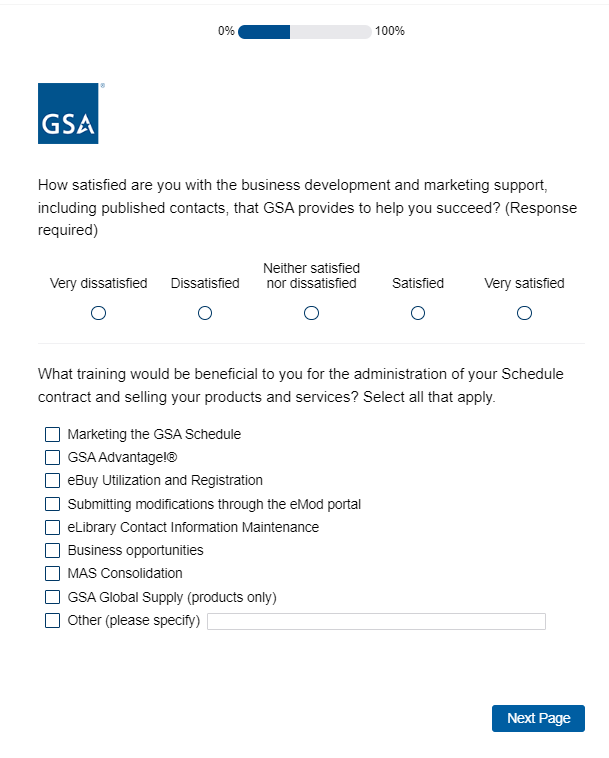Select the Very dissatisfied radio button
Viewport: 609px width, 758px height.
(x=98, y=313)
